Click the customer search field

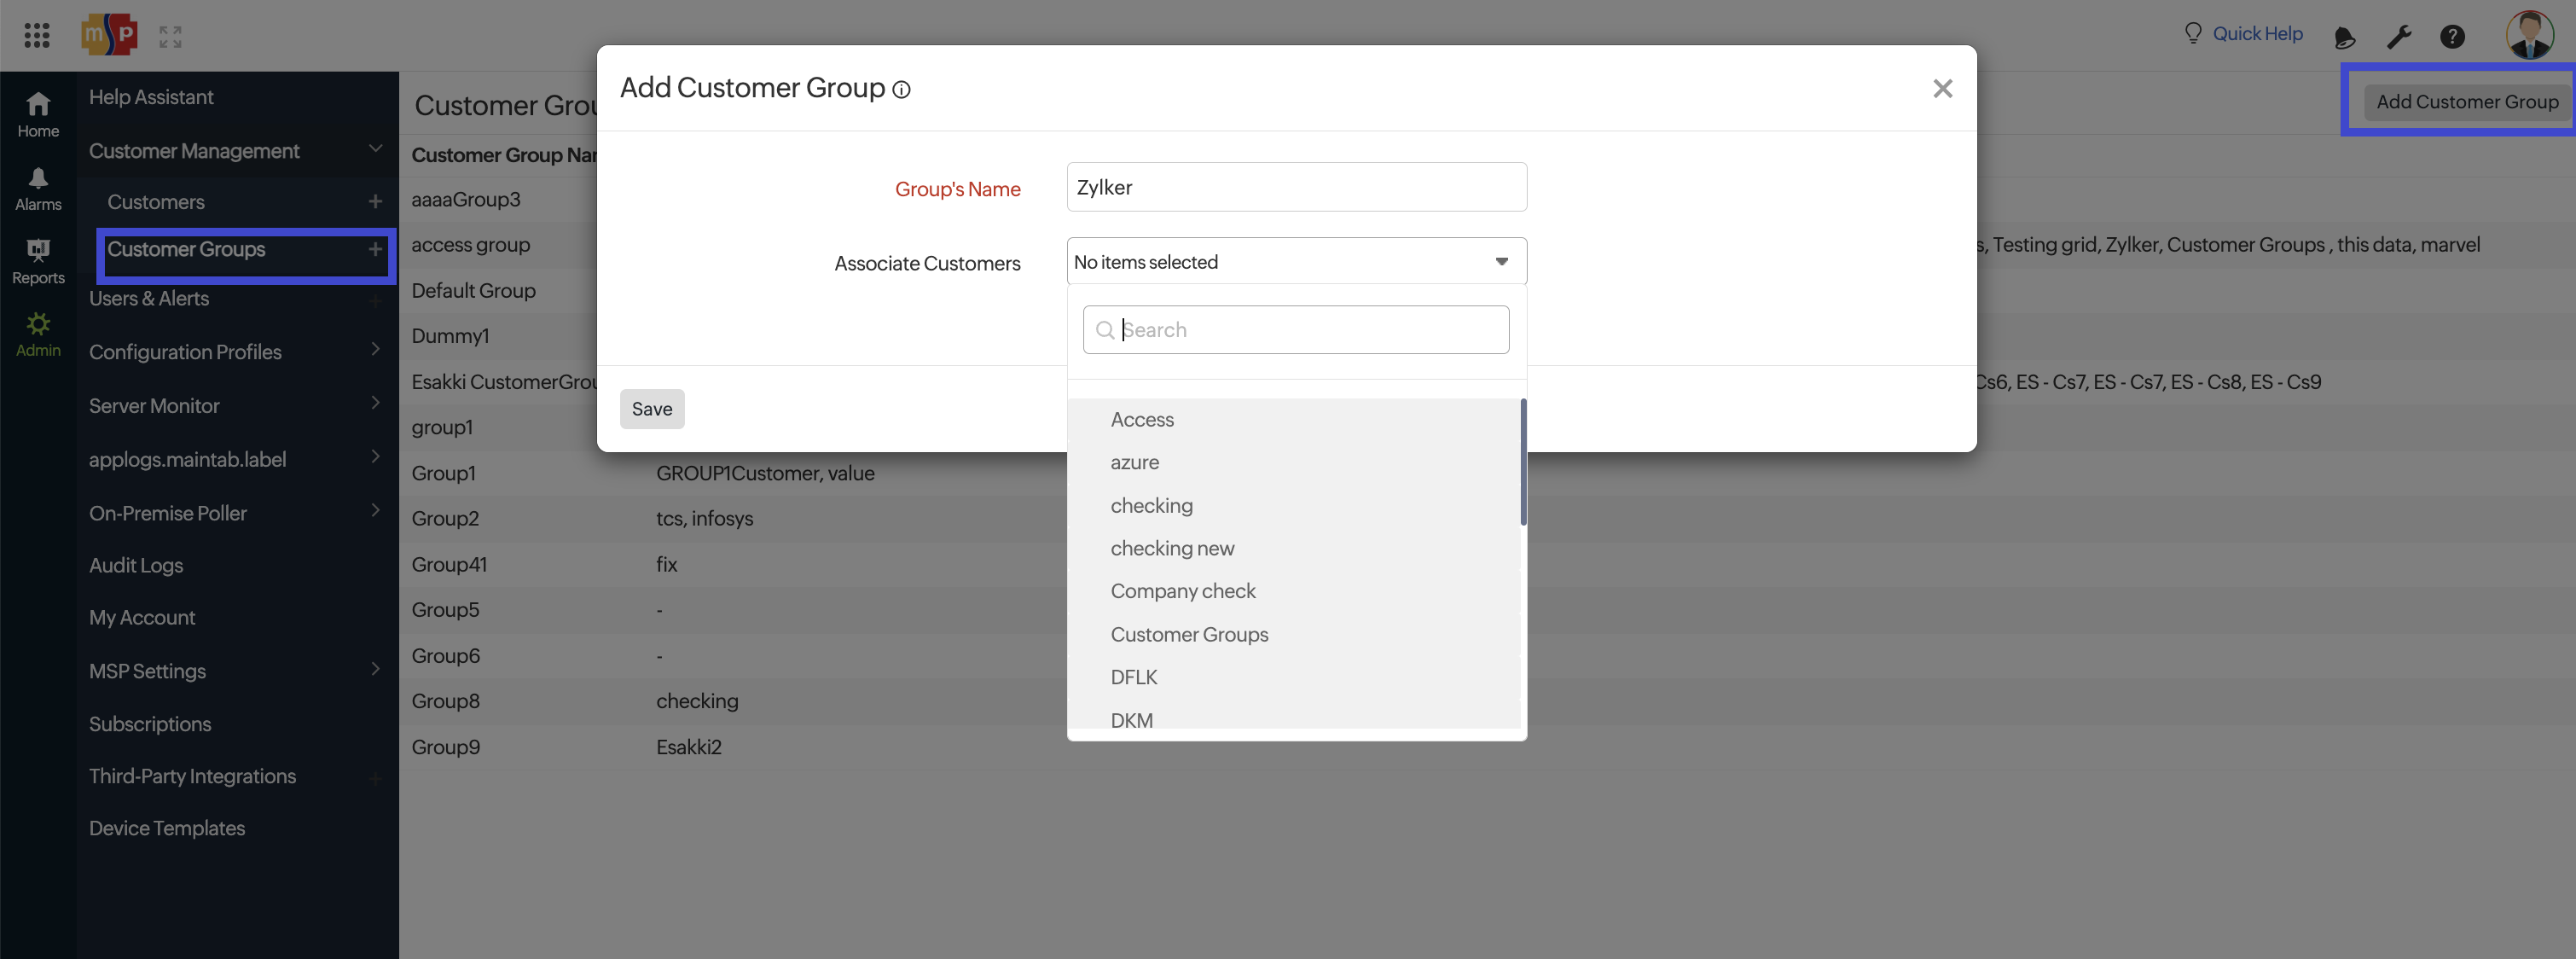coord(1296,329)
